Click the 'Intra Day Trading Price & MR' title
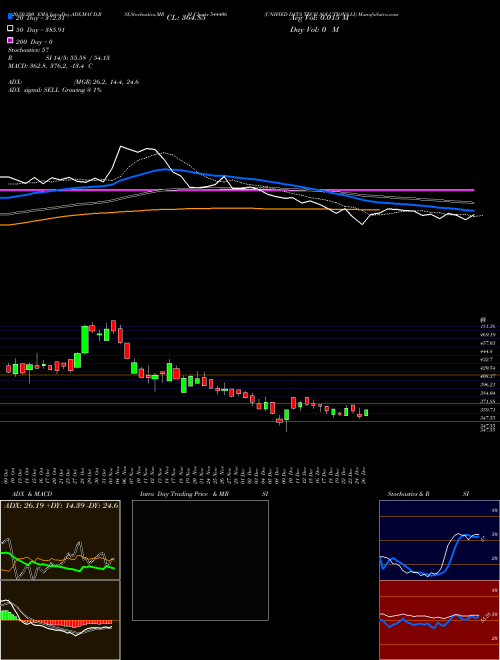The image size is (500, 660). (184, 494)
